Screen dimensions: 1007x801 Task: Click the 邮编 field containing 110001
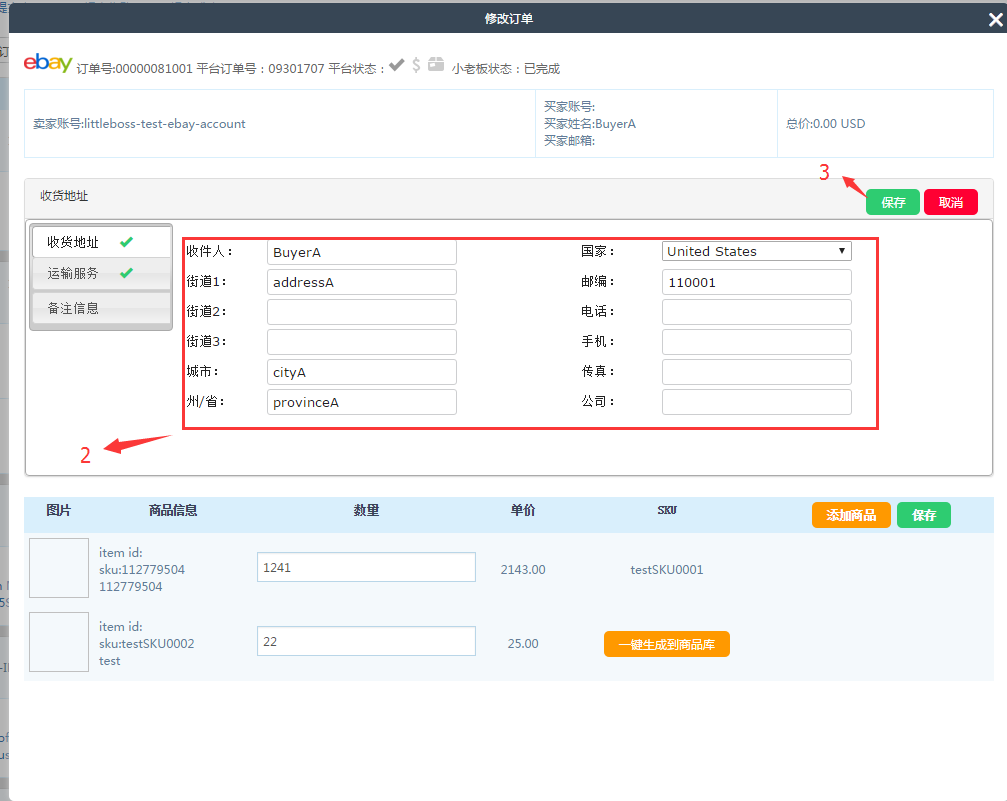(x=756, y=283)
